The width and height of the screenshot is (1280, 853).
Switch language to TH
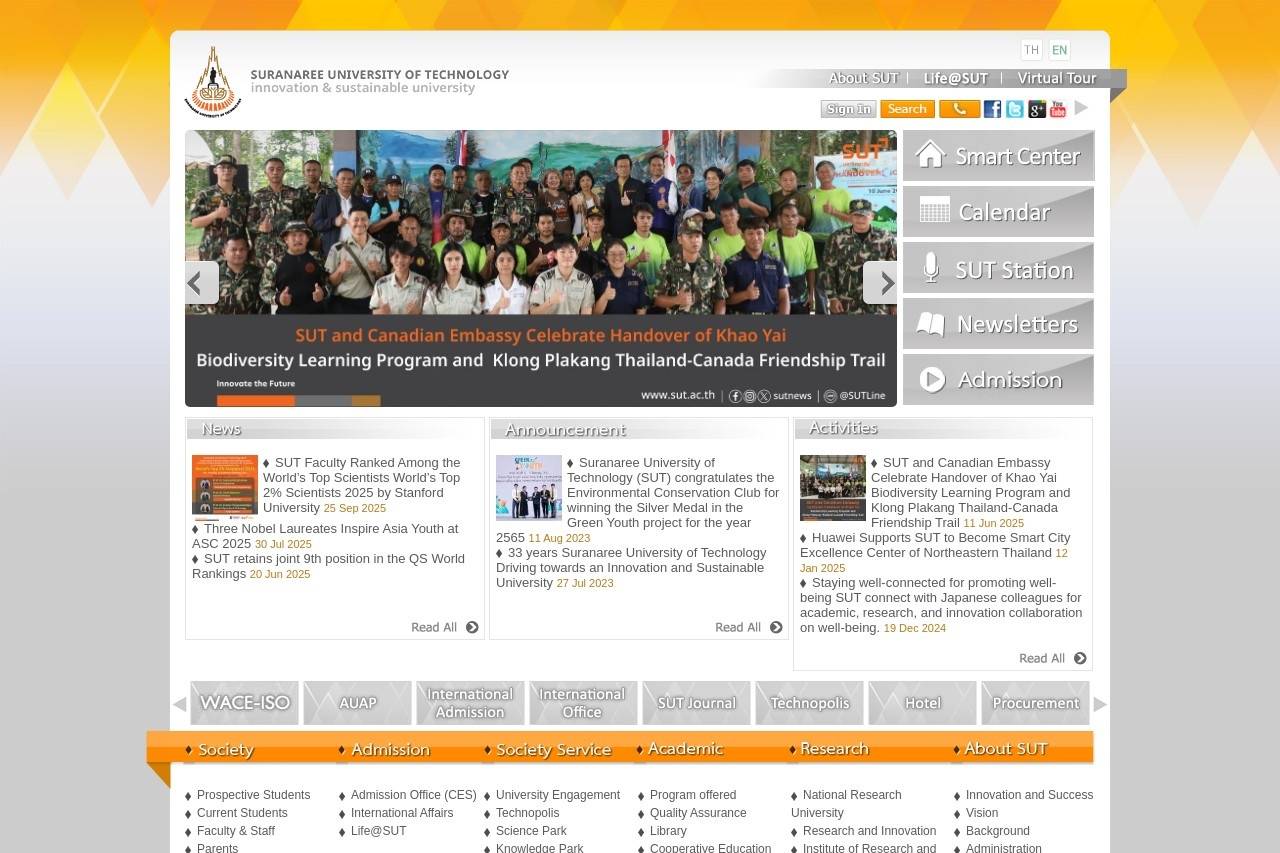pos(1031,50)
